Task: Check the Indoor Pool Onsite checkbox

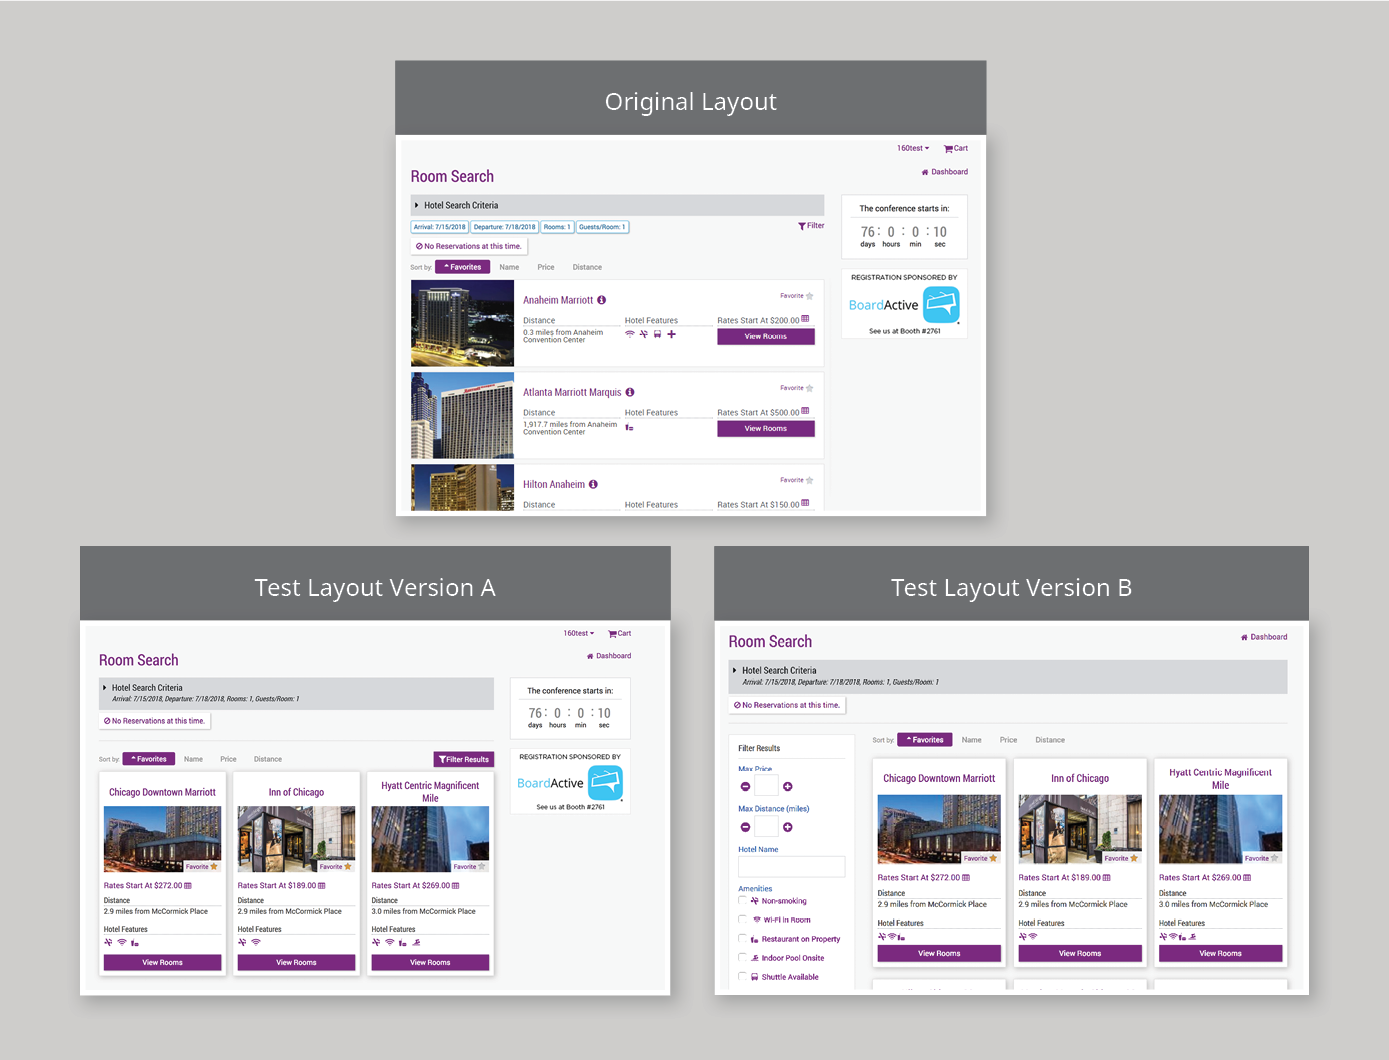Action: (742, 957)
